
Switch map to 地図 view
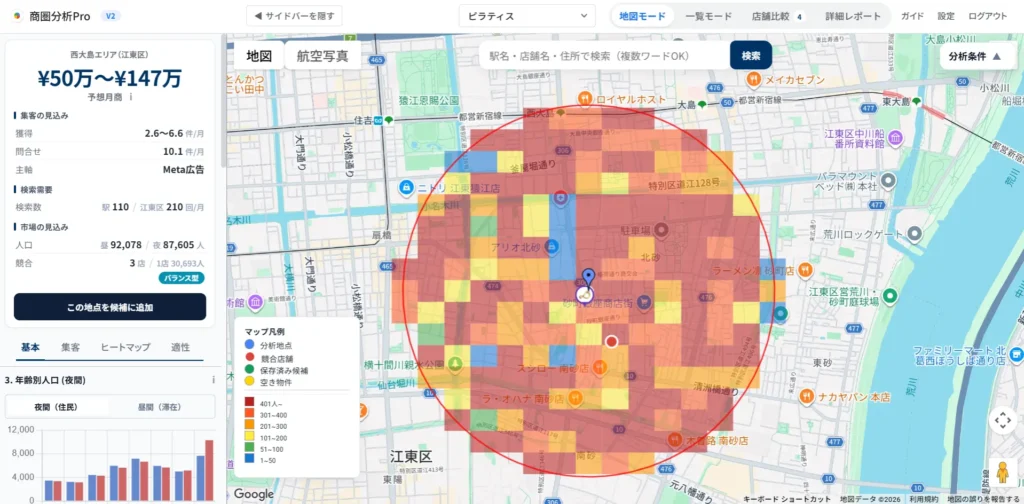[259, 55]
